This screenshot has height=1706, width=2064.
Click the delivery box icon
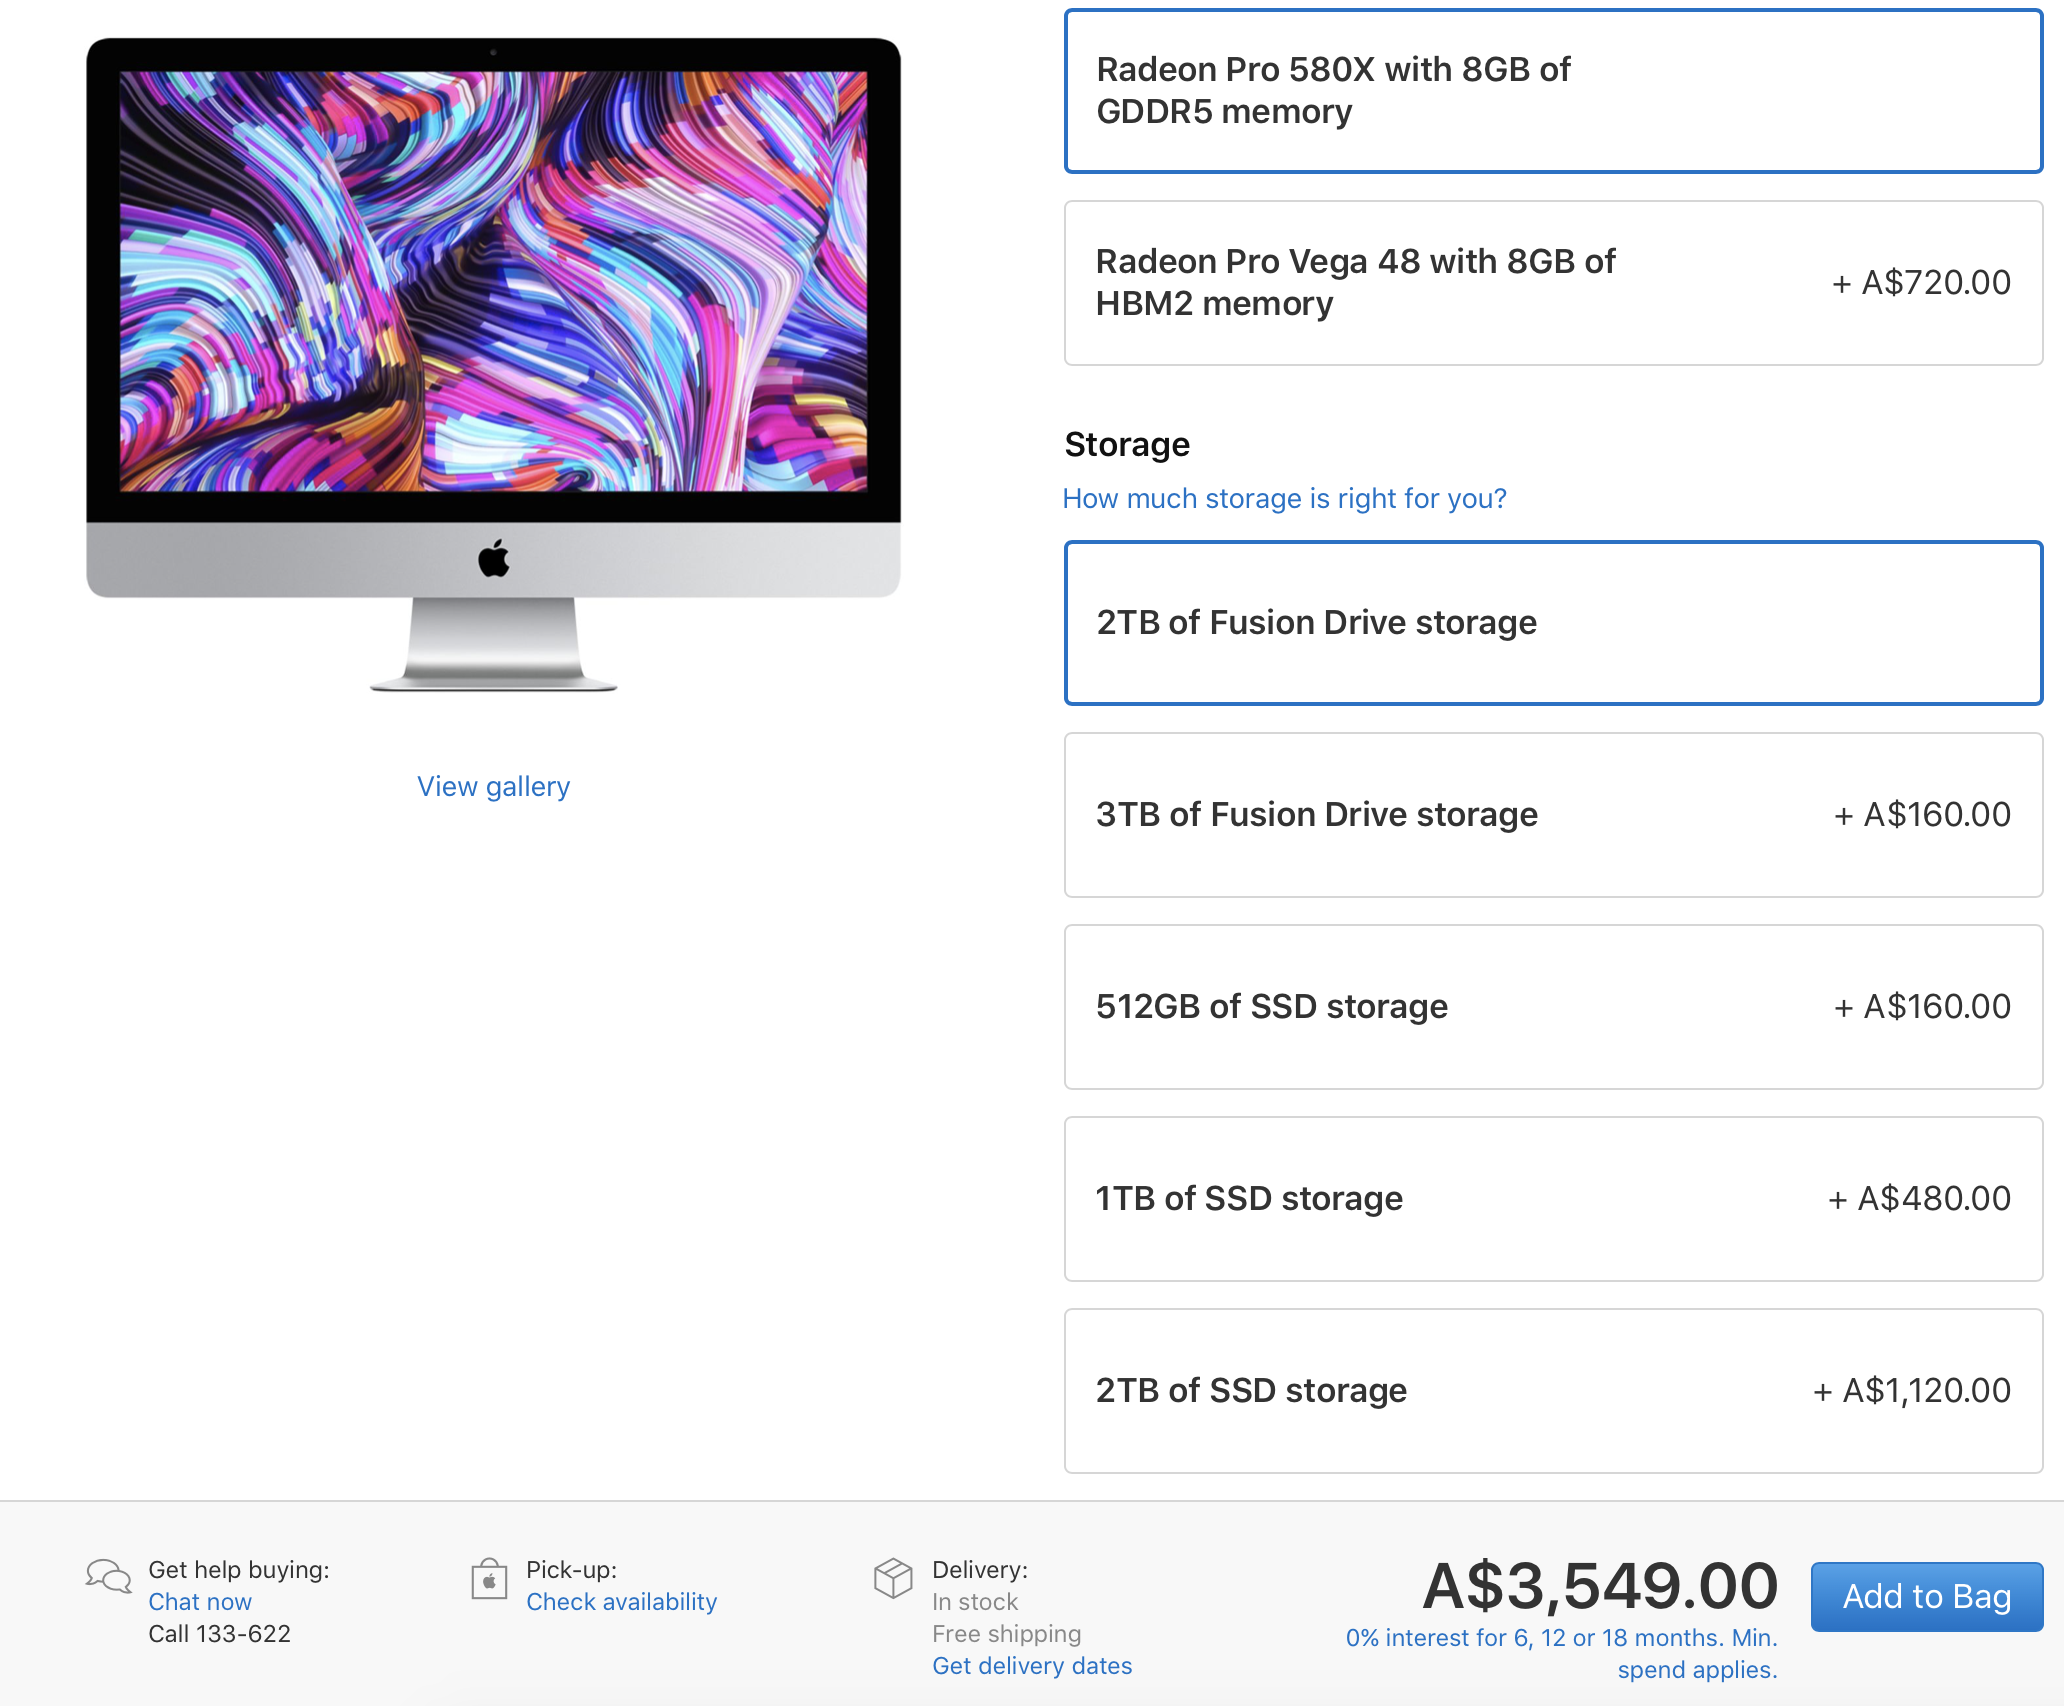point(893,1578)
